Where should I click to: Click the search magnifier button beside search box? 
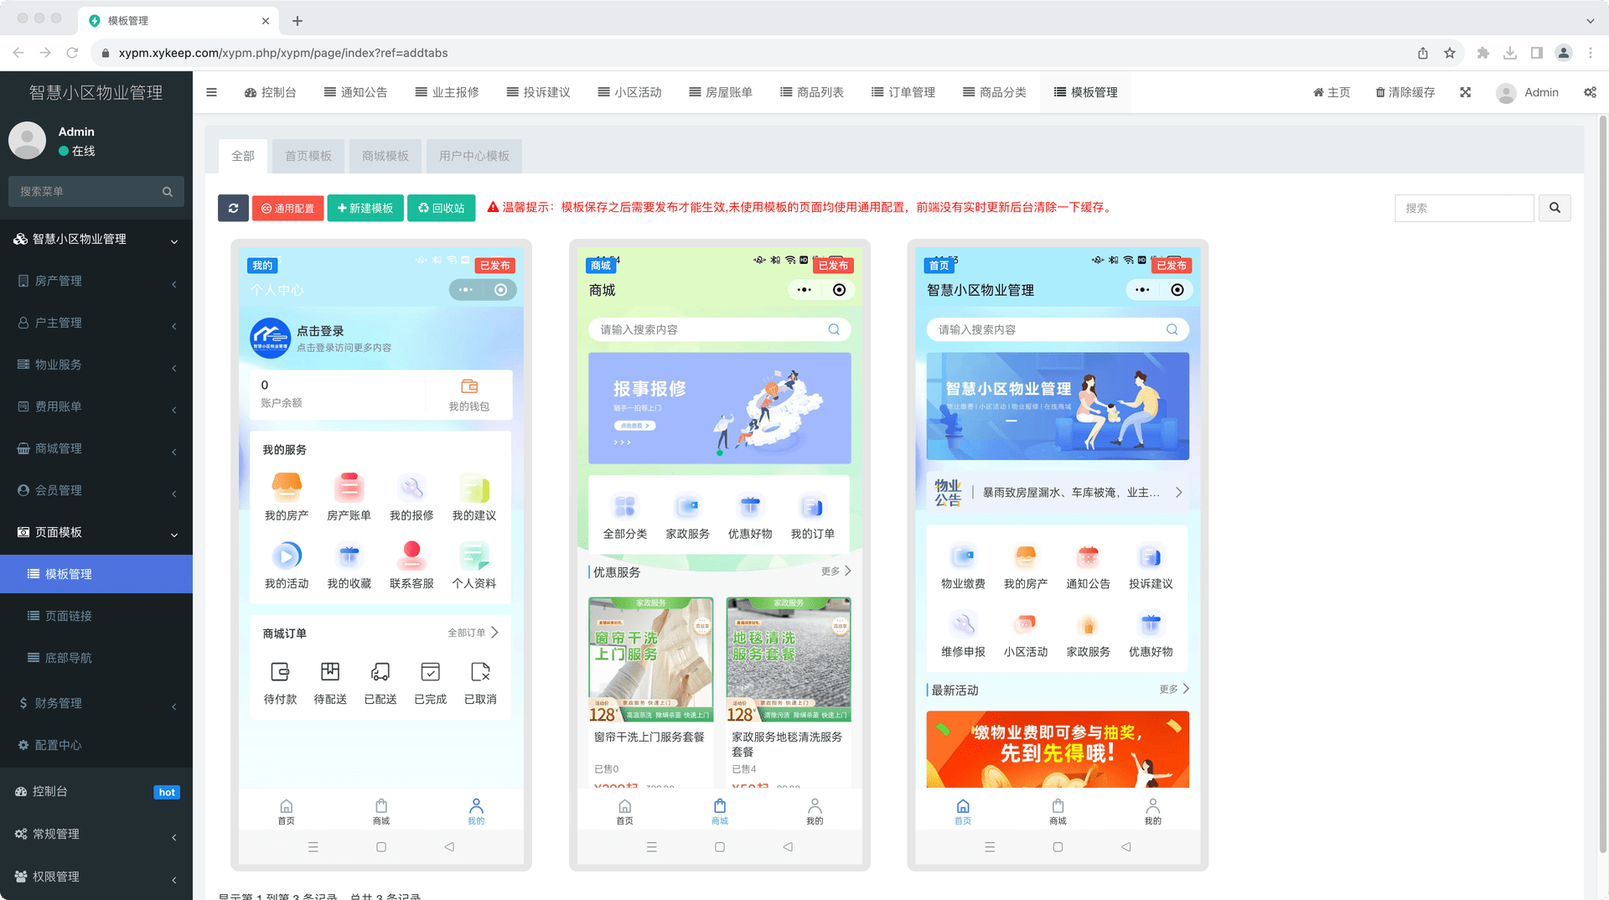pos(1554,208)
